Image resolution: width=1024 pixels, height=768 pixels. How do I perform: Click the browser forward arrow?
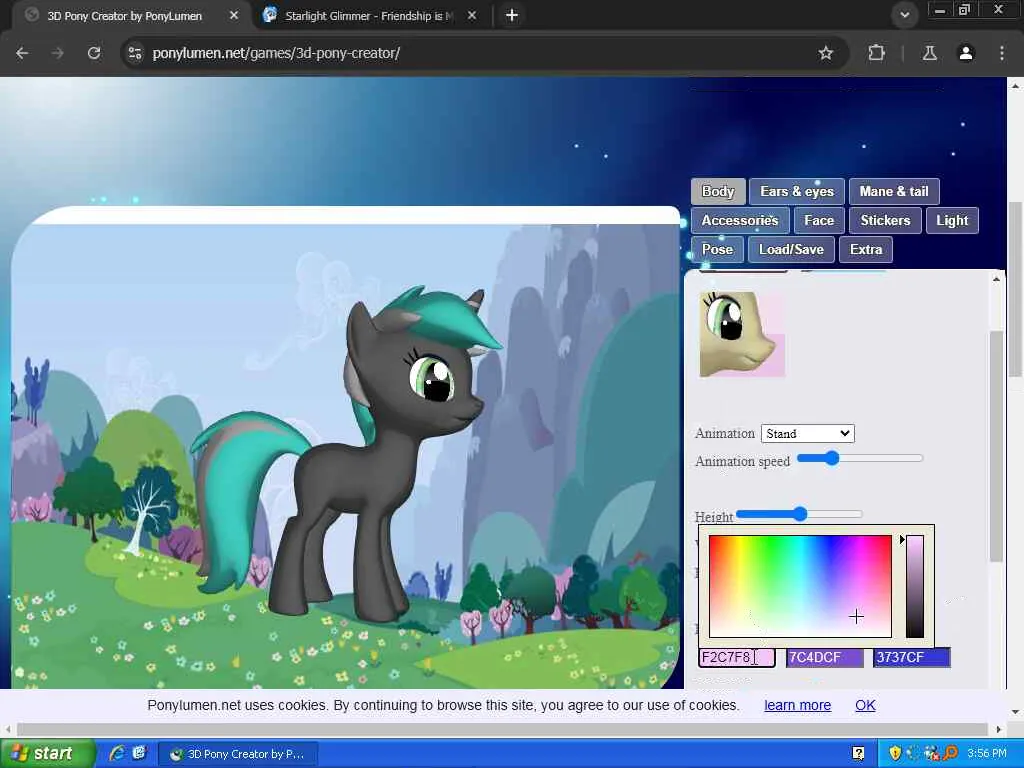point(58,53)
